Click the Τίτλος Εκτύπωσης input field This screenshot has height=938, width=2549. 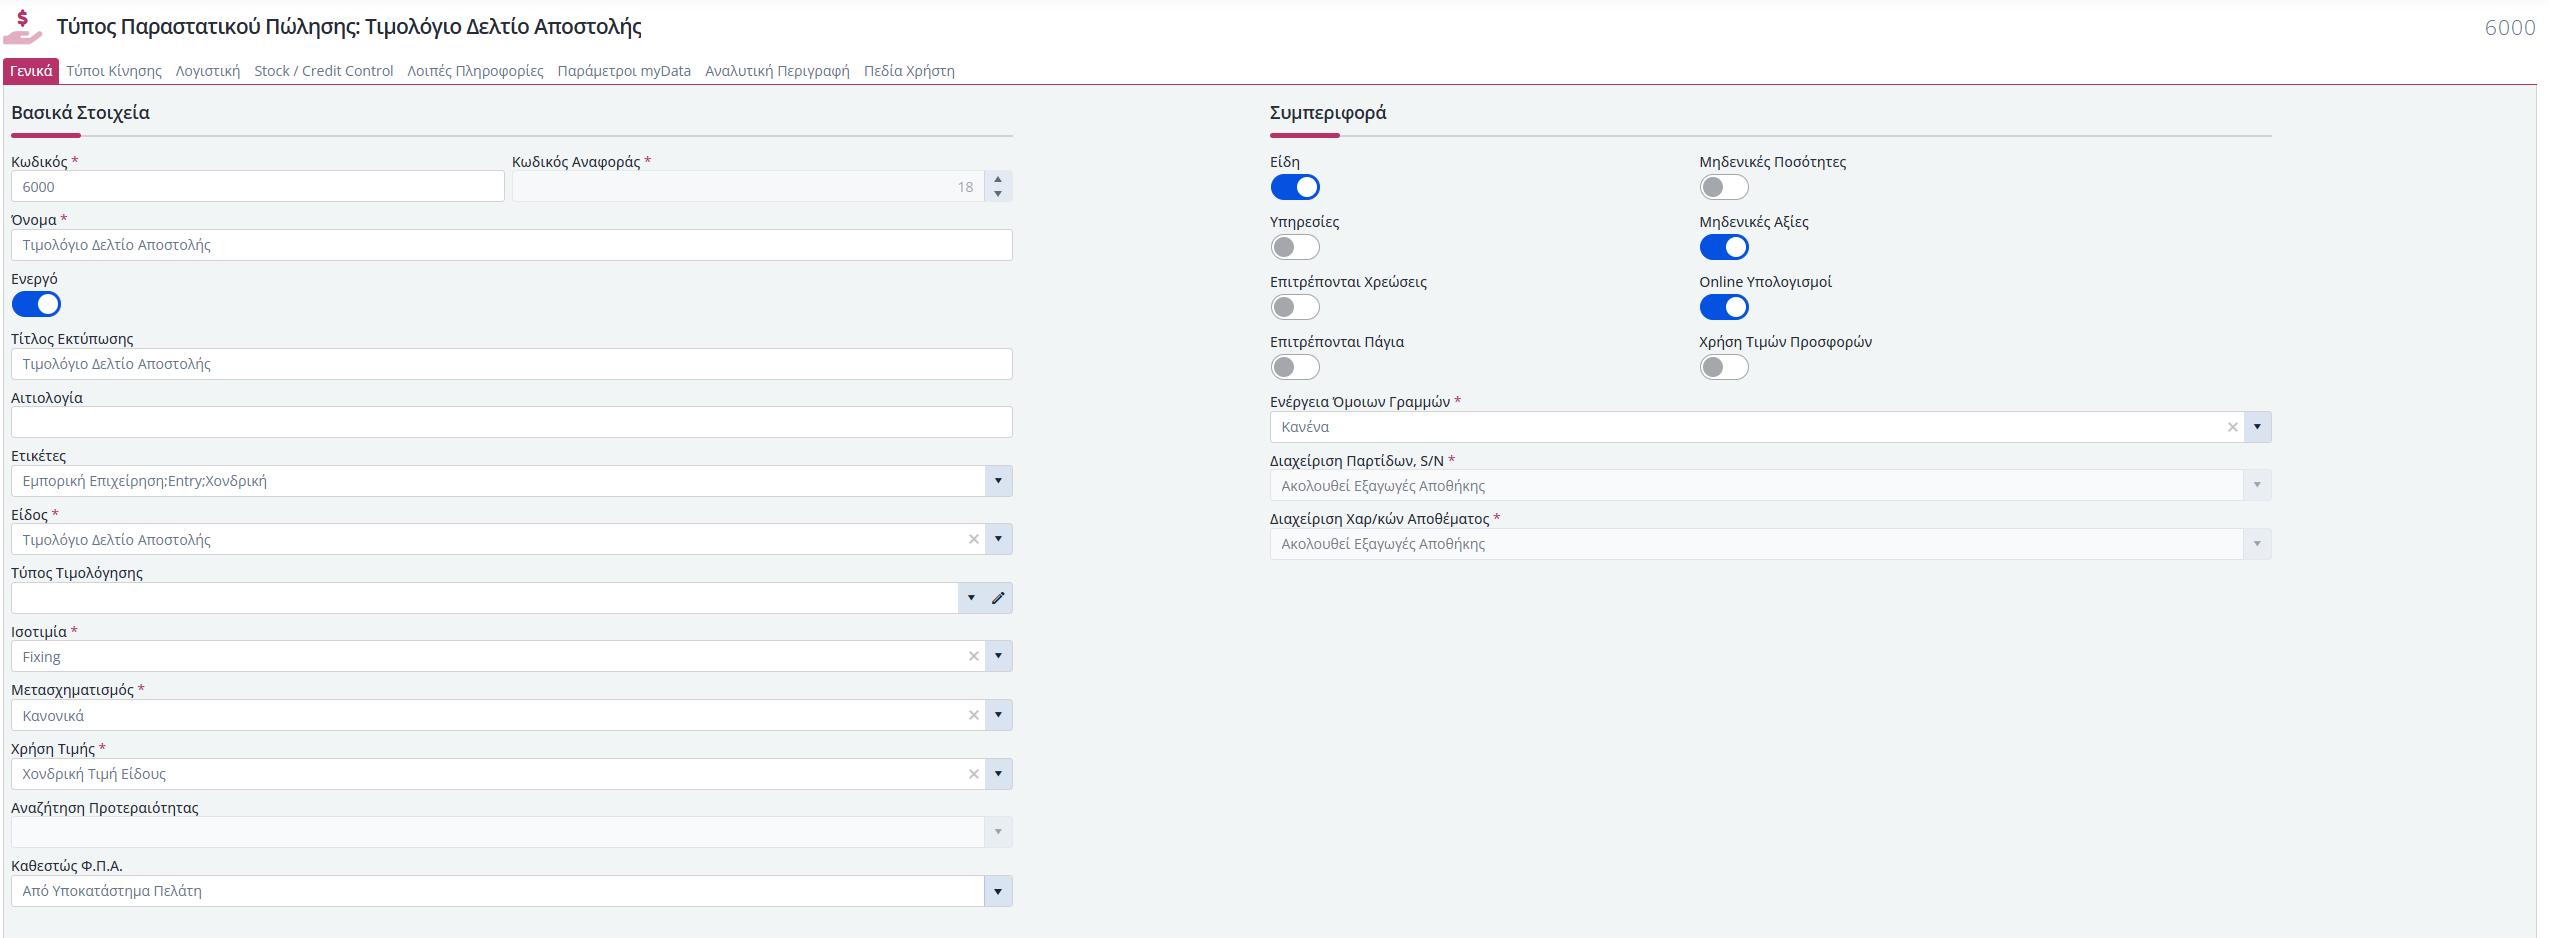tap(512, 364)
